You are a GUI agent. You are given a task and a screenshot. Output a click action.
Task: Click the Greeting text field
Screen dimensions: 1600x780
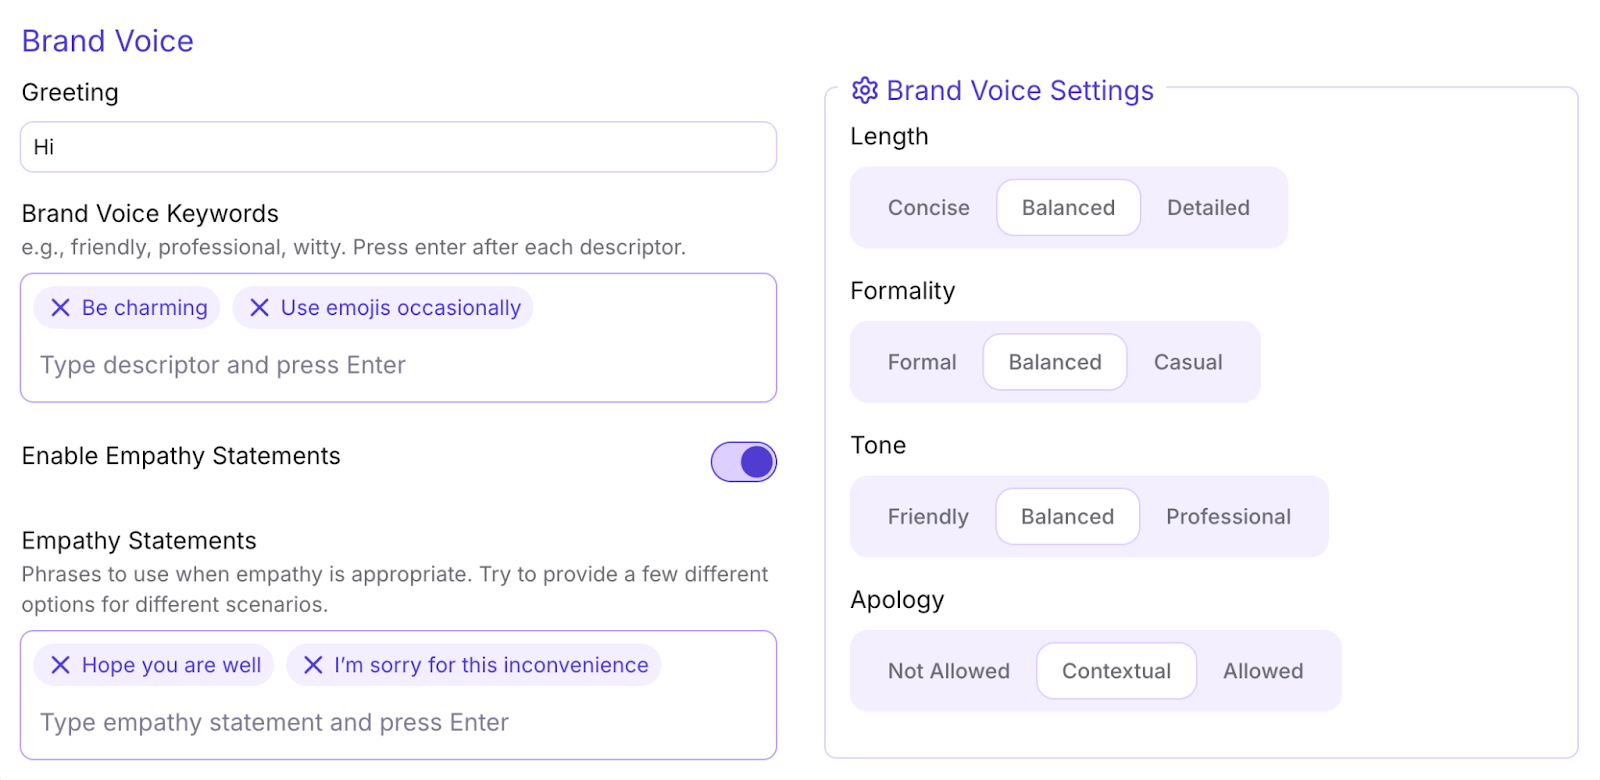pos(398,147)
